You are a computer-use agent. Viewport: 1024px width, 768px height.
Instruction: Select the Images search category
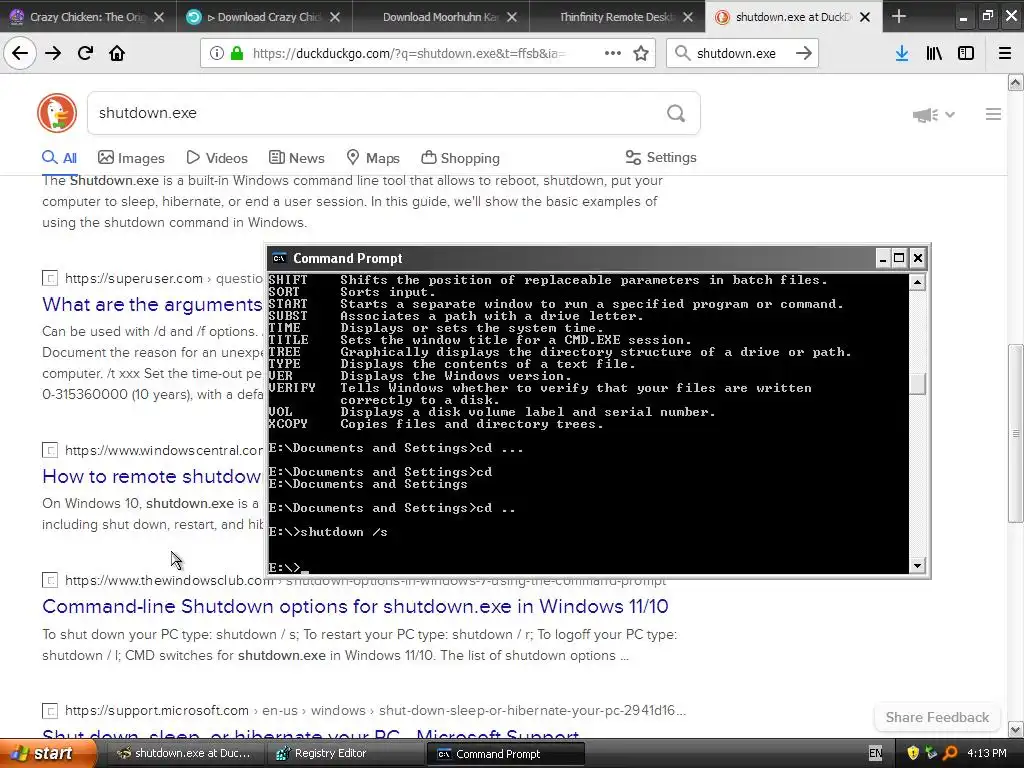(131, 158)
